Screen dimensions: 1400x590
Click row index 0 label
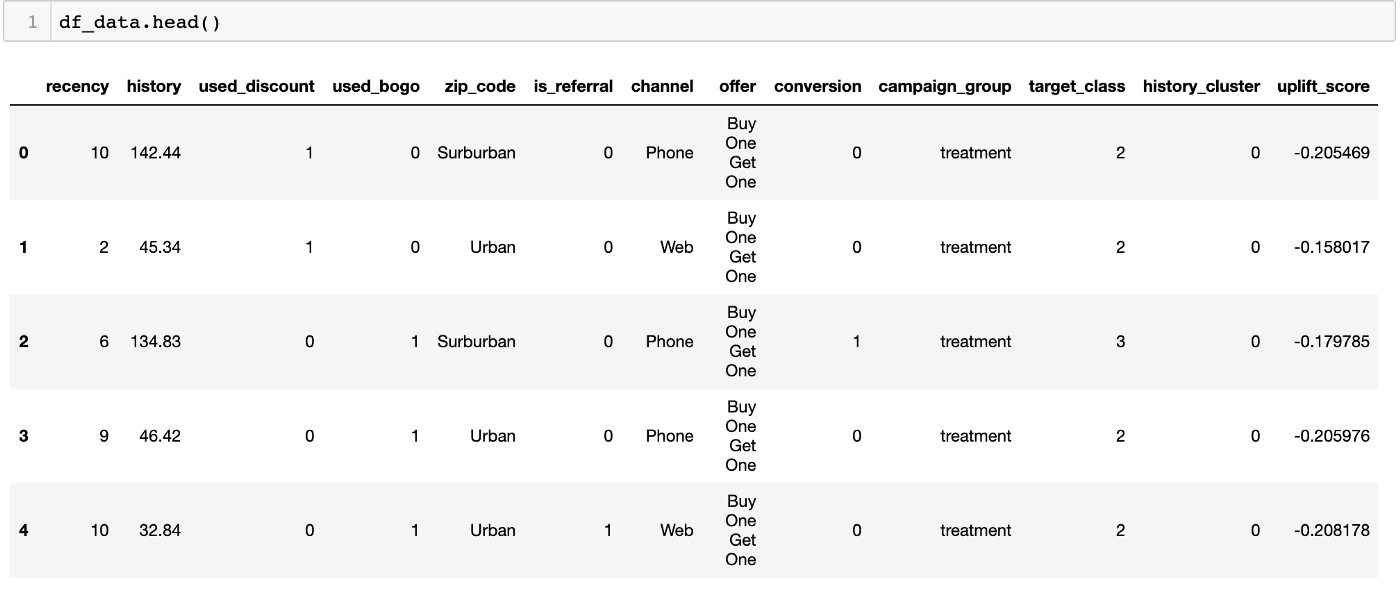click(x=24, y=153)
